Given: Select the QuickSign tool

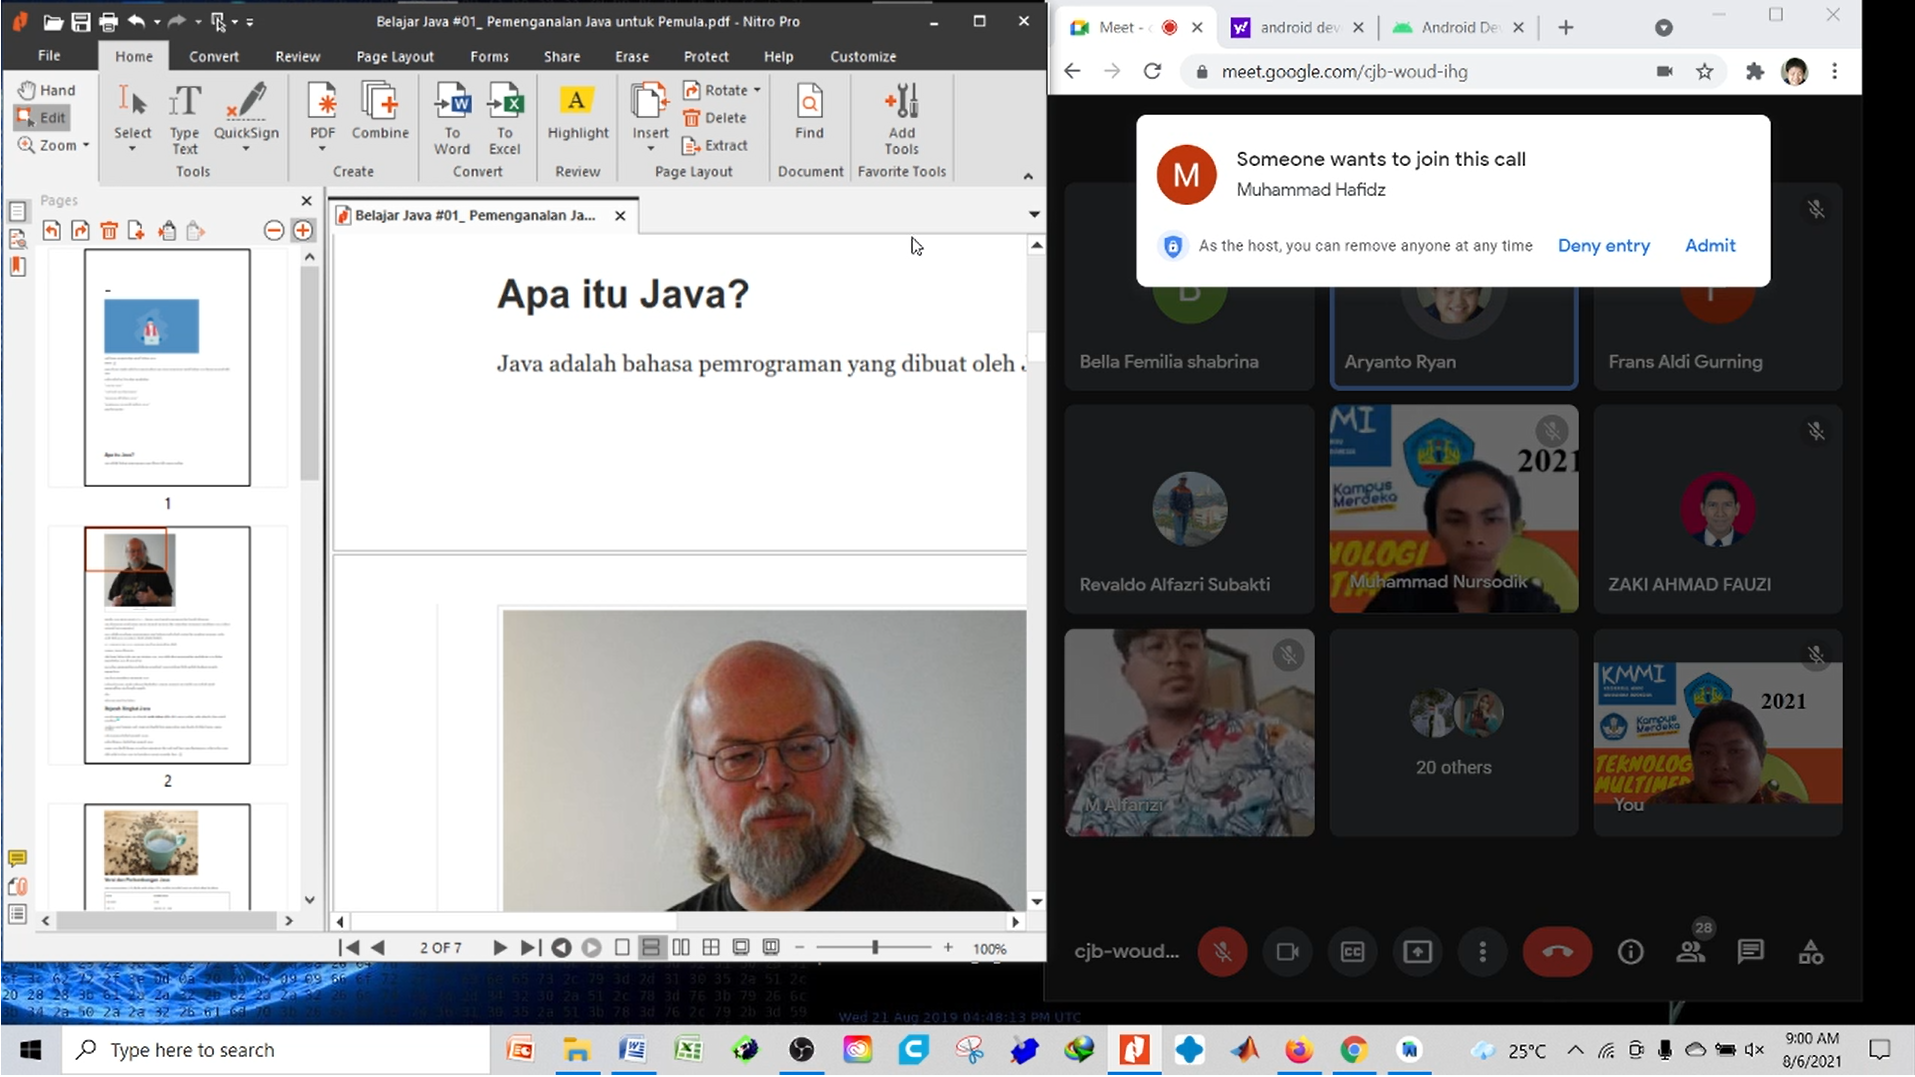Looking at the screenshot, I should pos(246,113).
